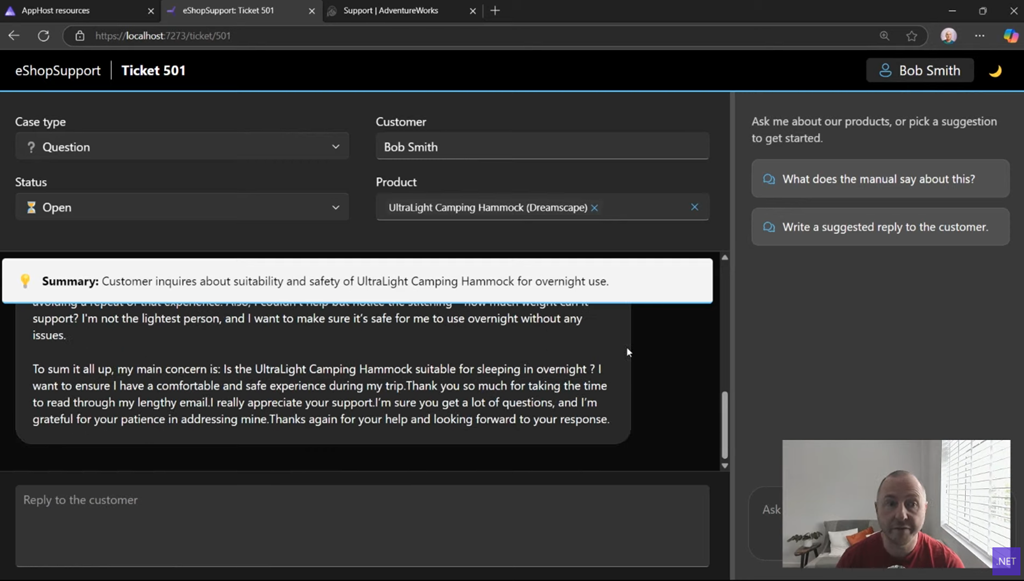
Task: Toggle dark mode moon icon
Action: [995, 71]
